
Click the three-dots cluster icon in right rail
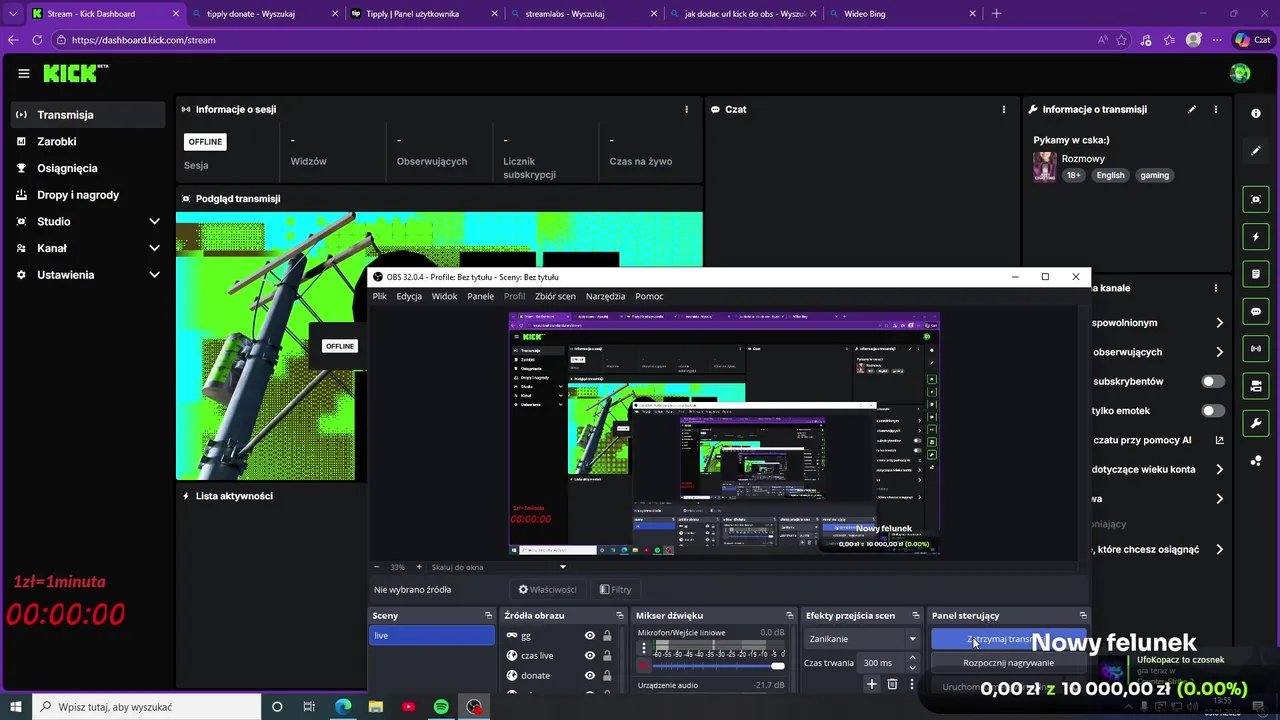1256,461
